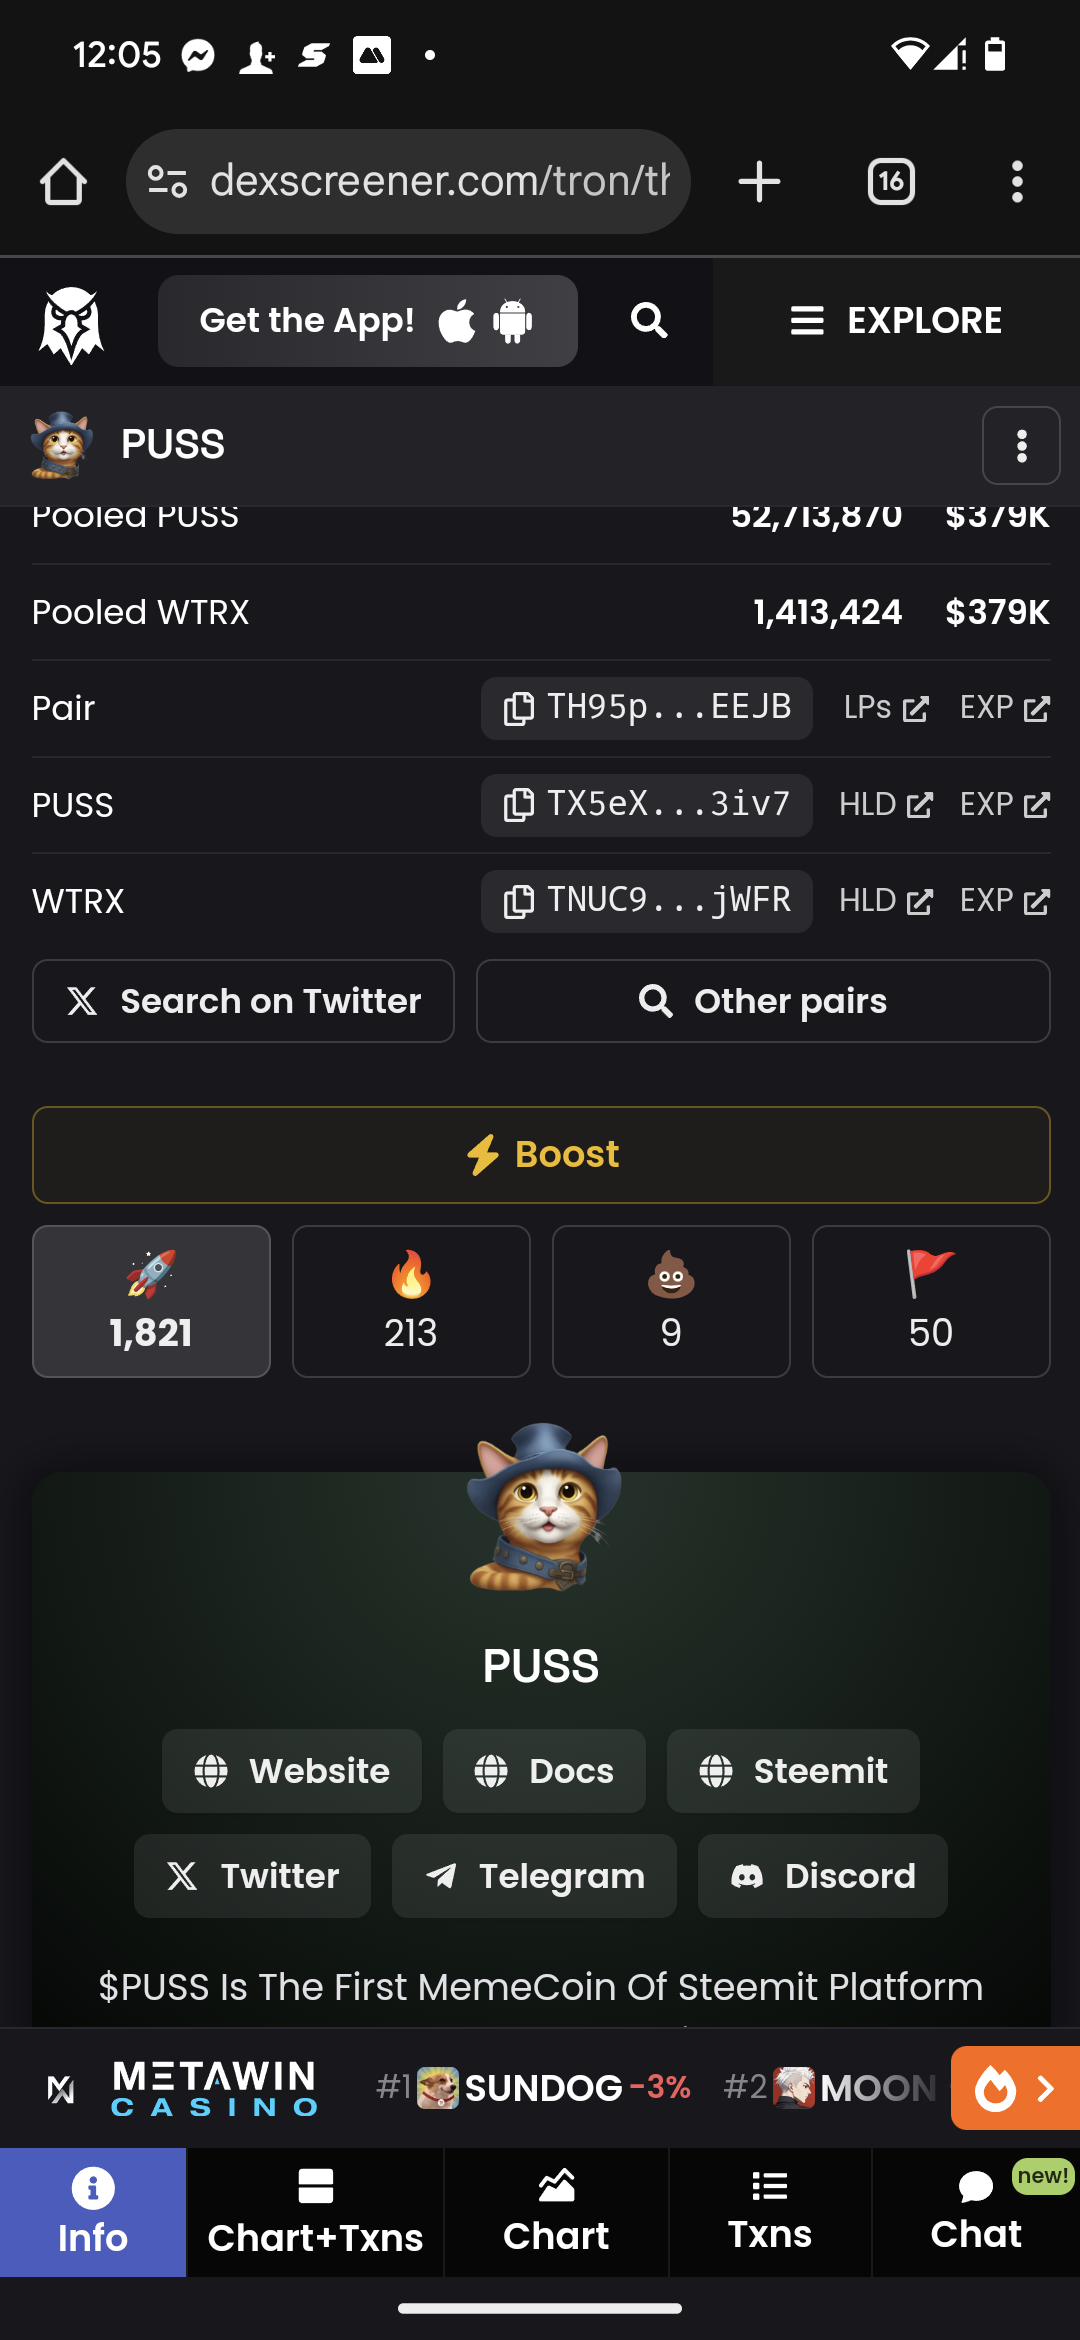Vote with the red flag reaction 50
The image size is (1080, 2340).
[x=931, y=1301]
